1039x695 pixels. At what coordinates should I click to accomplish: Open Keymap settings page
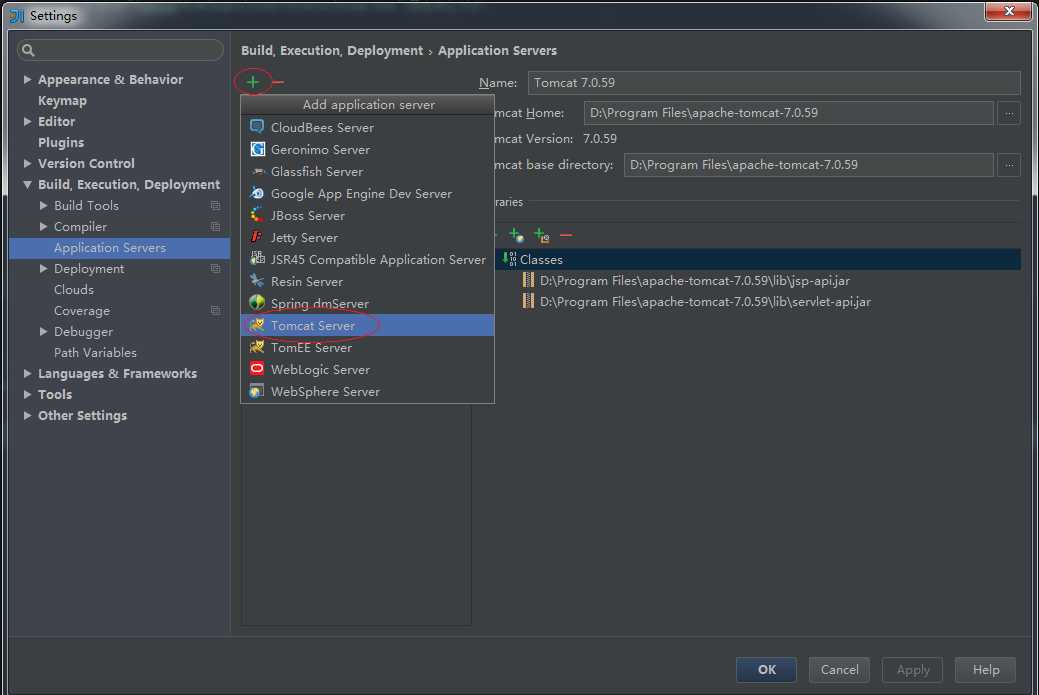click(62, 101)
